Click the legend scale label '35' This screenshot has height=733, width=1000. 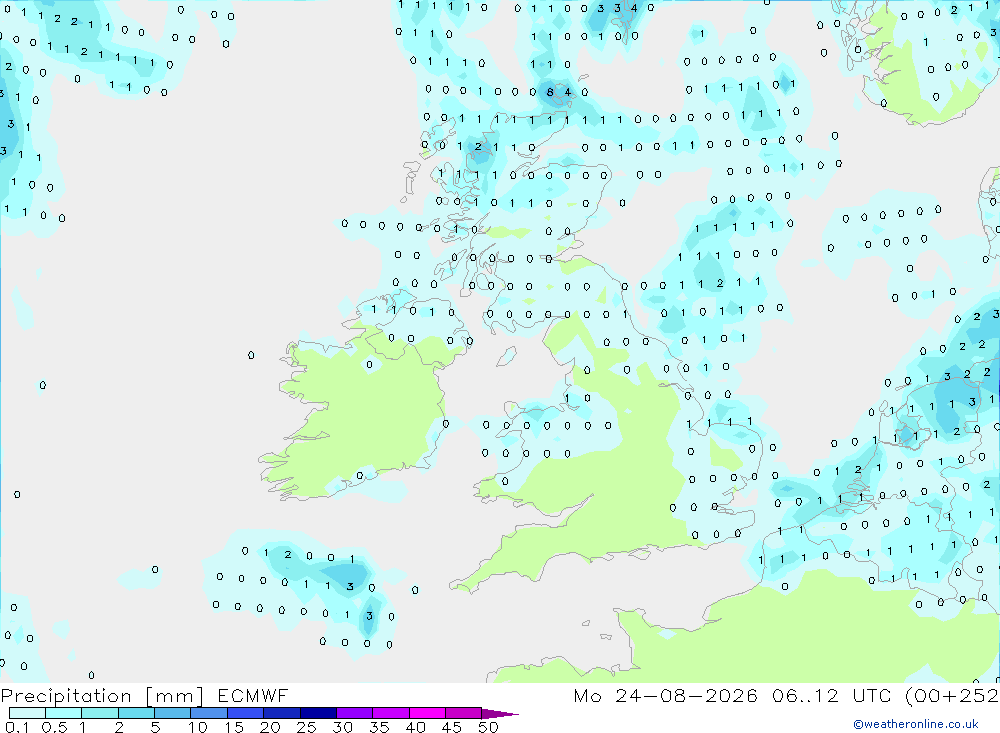(x=379, y=727)
